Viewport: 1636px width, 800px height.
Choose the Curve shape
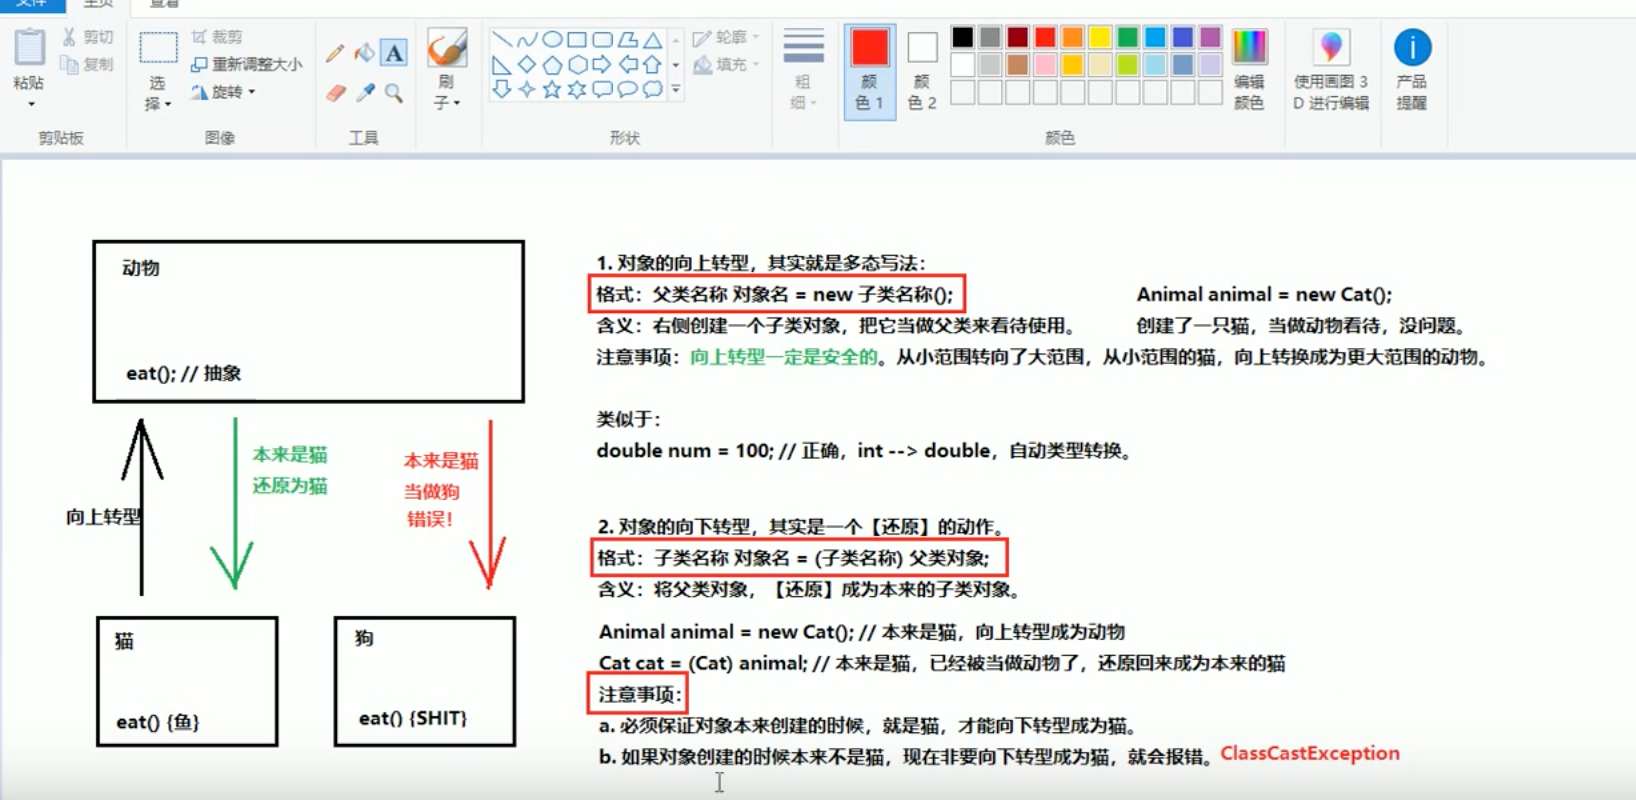(x=527, y=40)
